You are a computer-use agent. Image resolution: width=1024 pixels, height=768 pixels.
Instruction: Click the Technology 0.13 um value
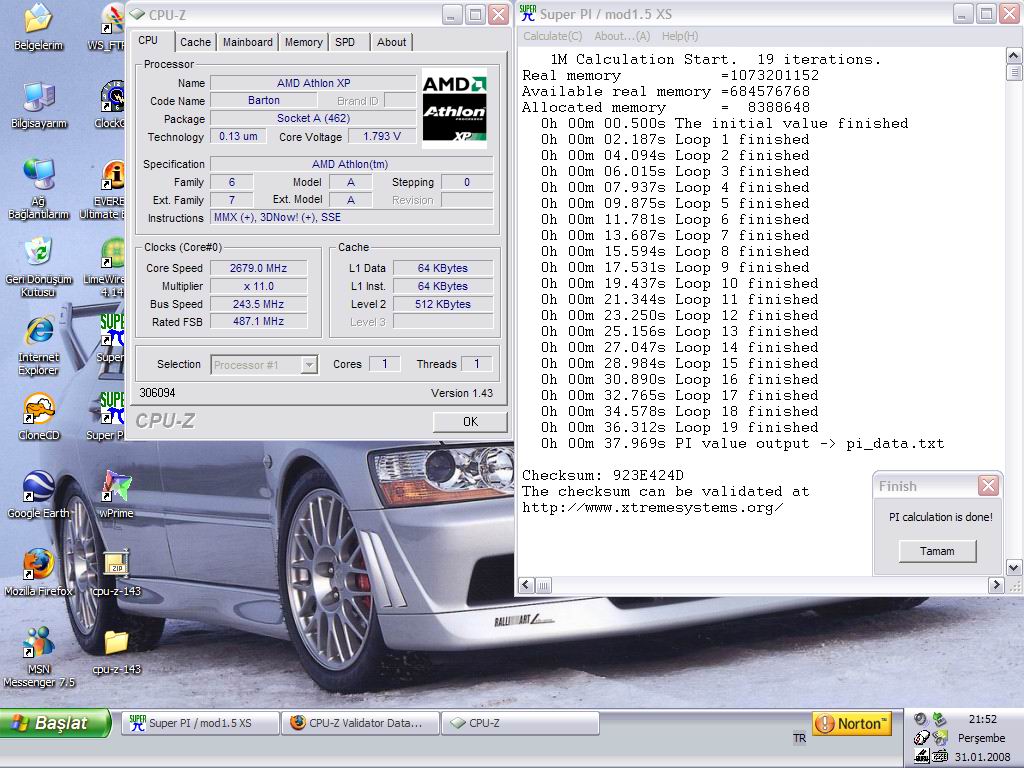[238, 136]
